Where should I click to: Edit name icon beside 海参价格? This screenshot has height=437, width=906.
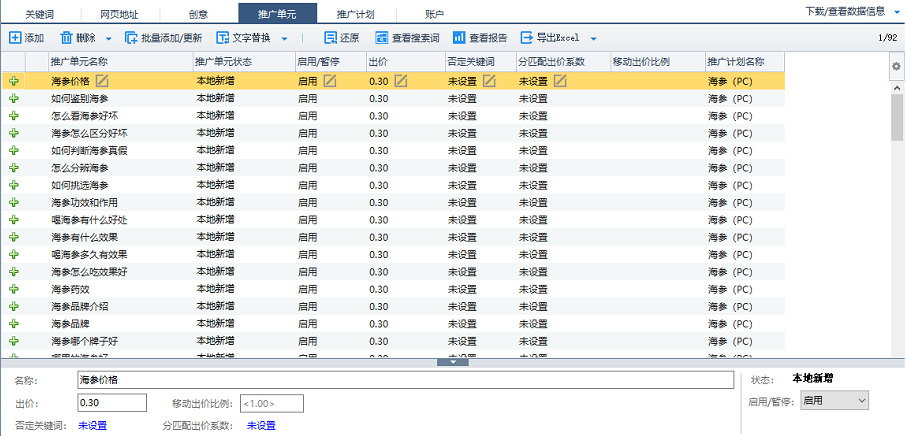tap(102, 80)
